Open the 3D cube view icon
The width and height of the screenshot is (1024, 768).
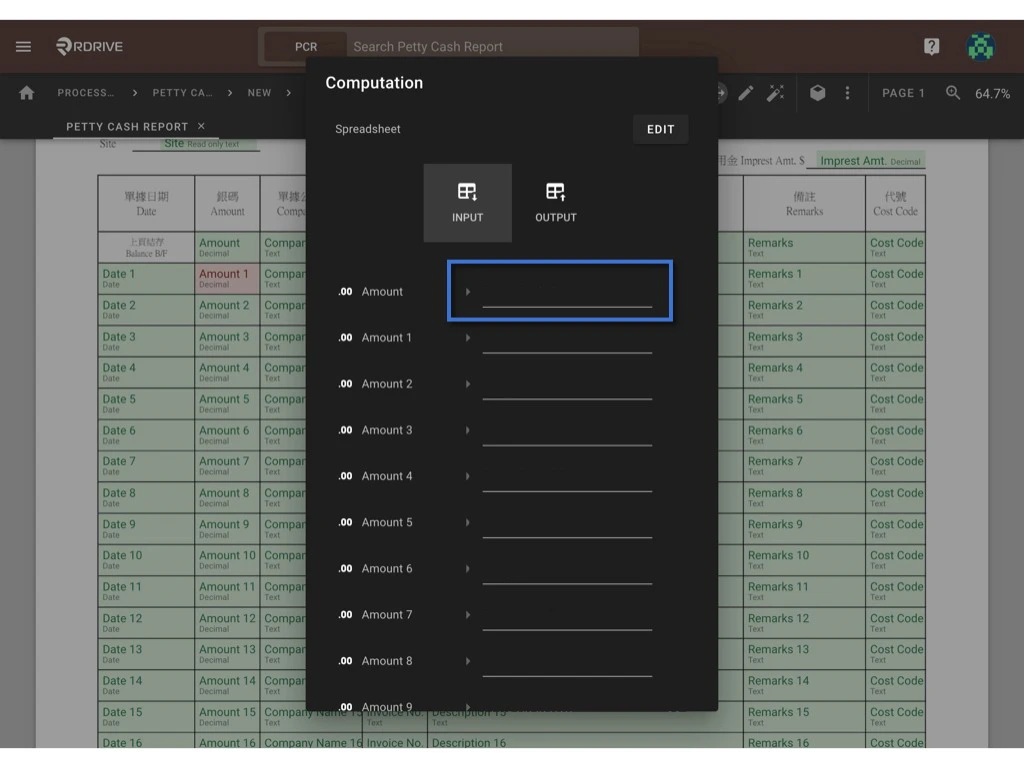(818, 92)
